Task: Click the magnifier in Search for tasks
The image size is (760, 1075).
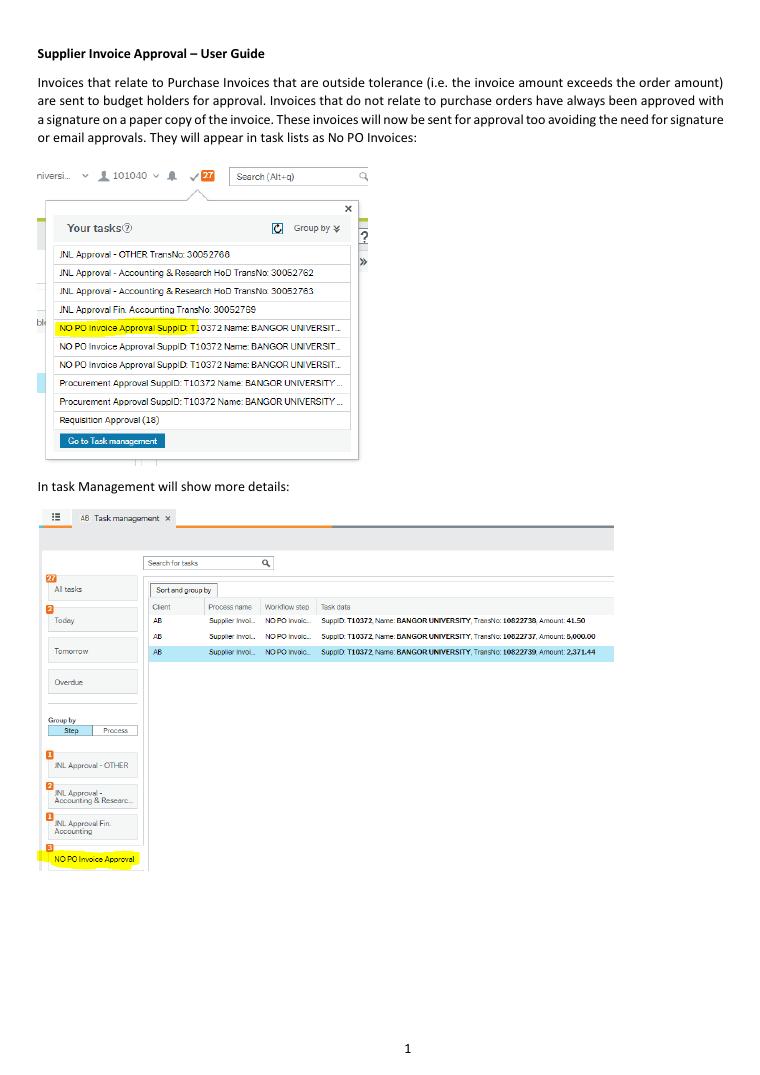Action: [x=266, y=563]
